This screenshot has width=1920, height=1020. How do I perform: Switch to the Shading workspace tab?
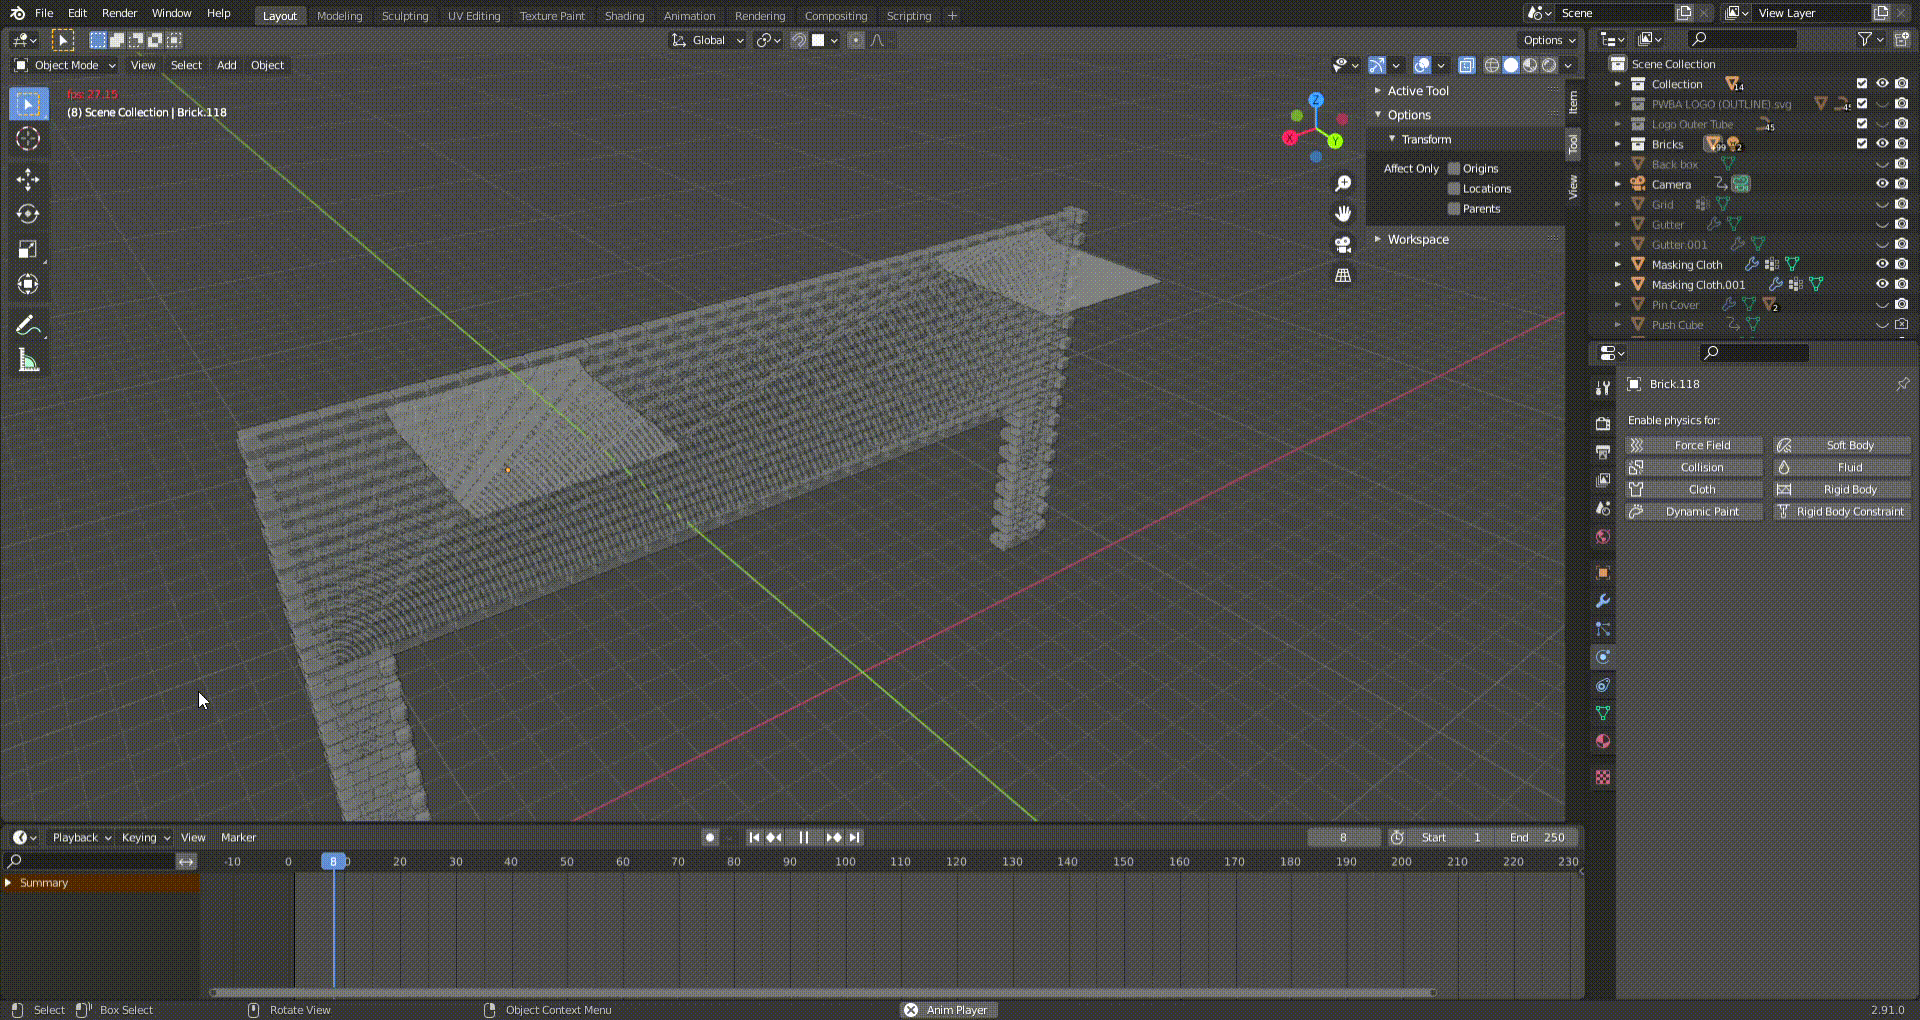623,15
